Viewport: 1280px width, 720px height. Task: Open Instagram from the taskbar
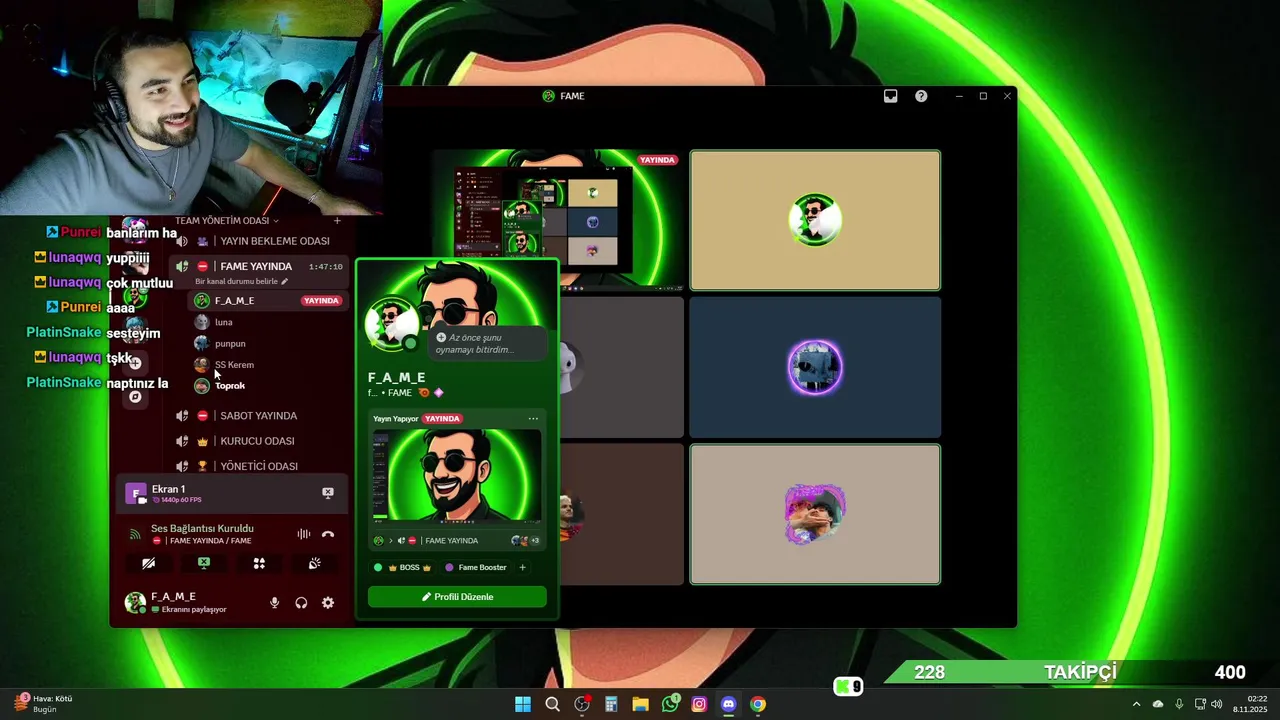[699, 704]
